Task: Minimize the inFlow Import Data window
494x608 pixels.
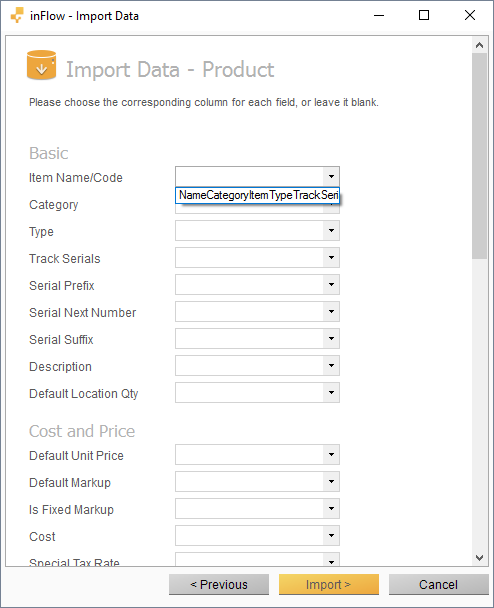Action: point(379,16)
